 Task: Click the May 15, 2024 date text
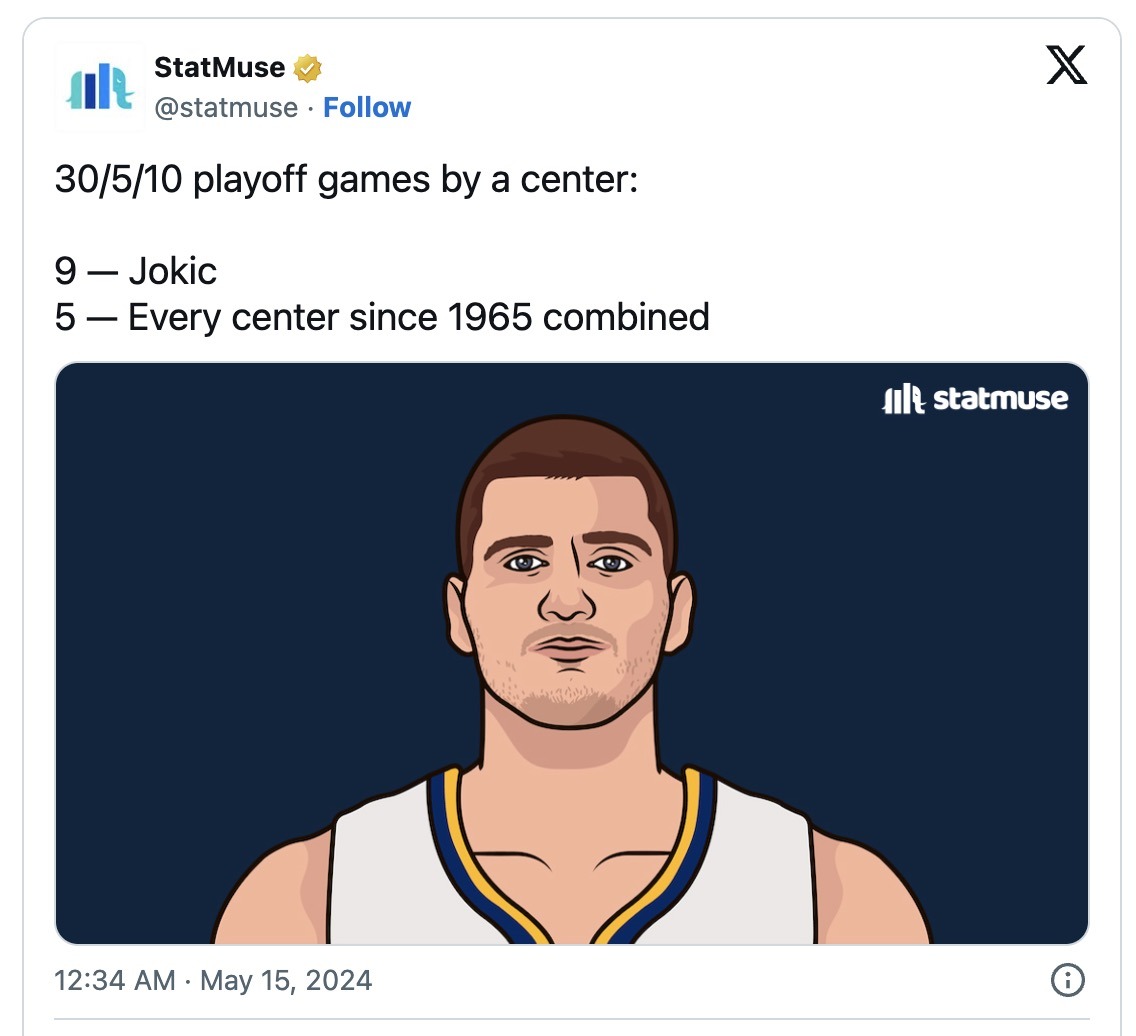click(286, 980)
